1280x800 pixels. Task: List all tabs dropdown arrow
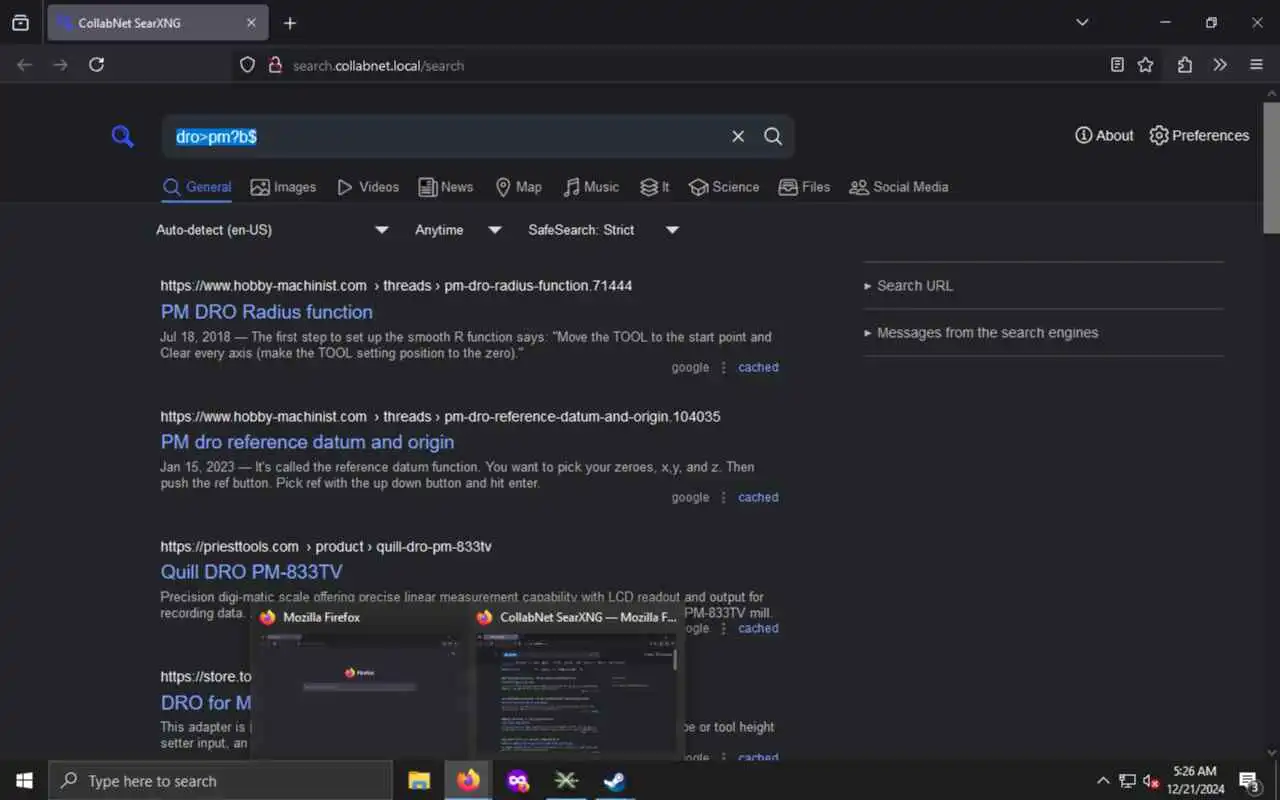[1082, 22]
